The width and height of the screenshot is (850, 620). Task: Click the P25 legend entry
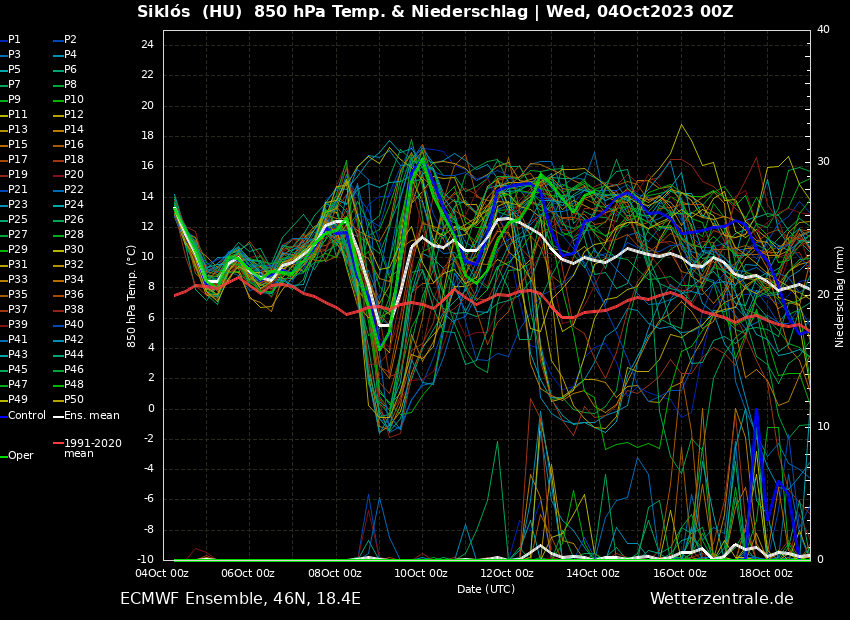point(18,220)
